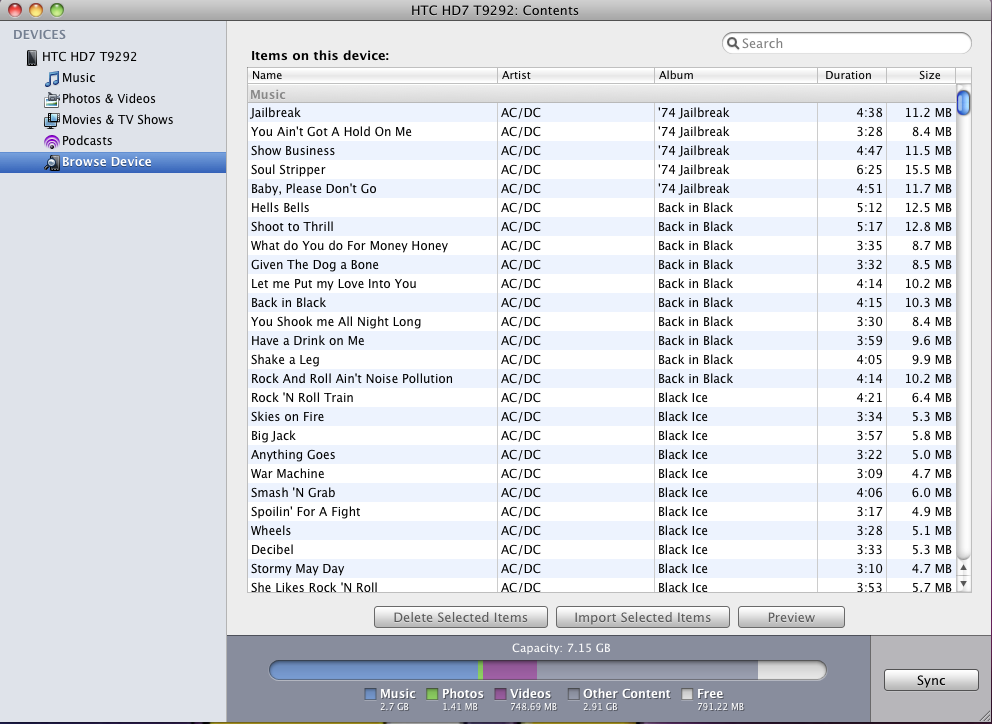Sort by the Album column header
This screenshot has height=724, width=992.
[x=736, y=75]
